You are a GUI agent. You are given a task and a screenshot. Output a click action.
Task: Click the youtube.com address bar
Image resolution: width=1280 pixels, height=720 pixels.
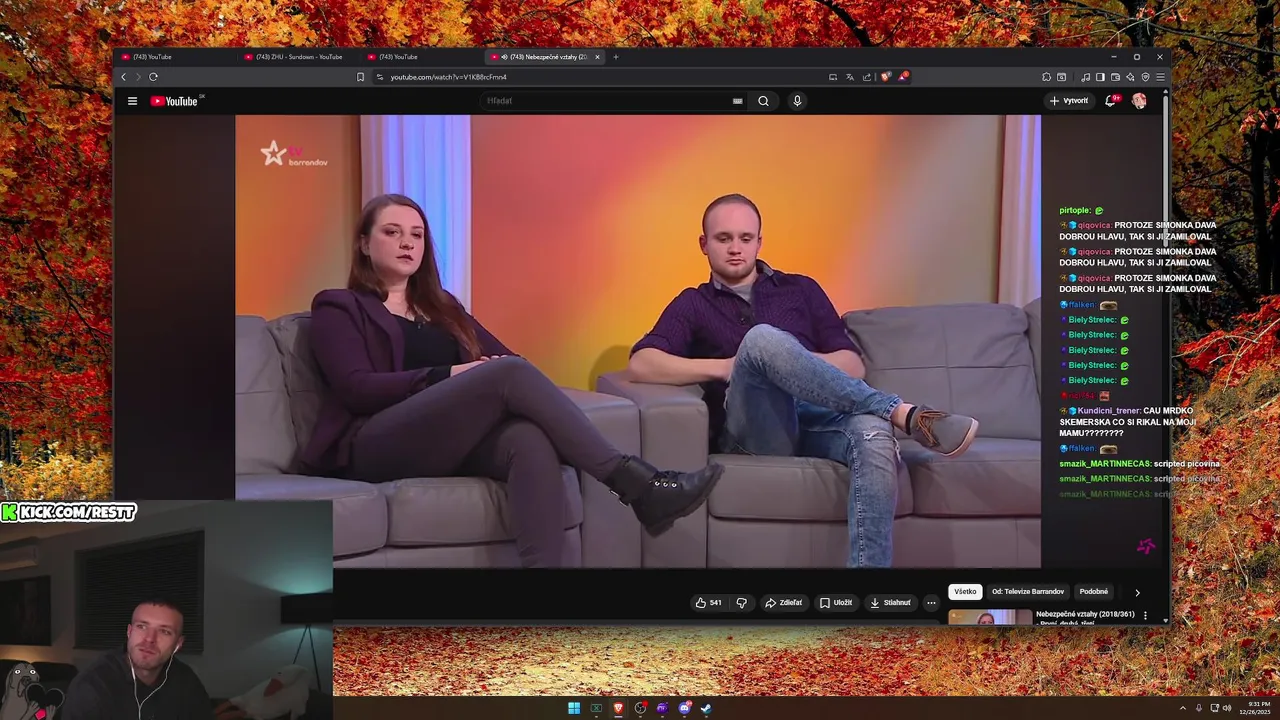600,77
